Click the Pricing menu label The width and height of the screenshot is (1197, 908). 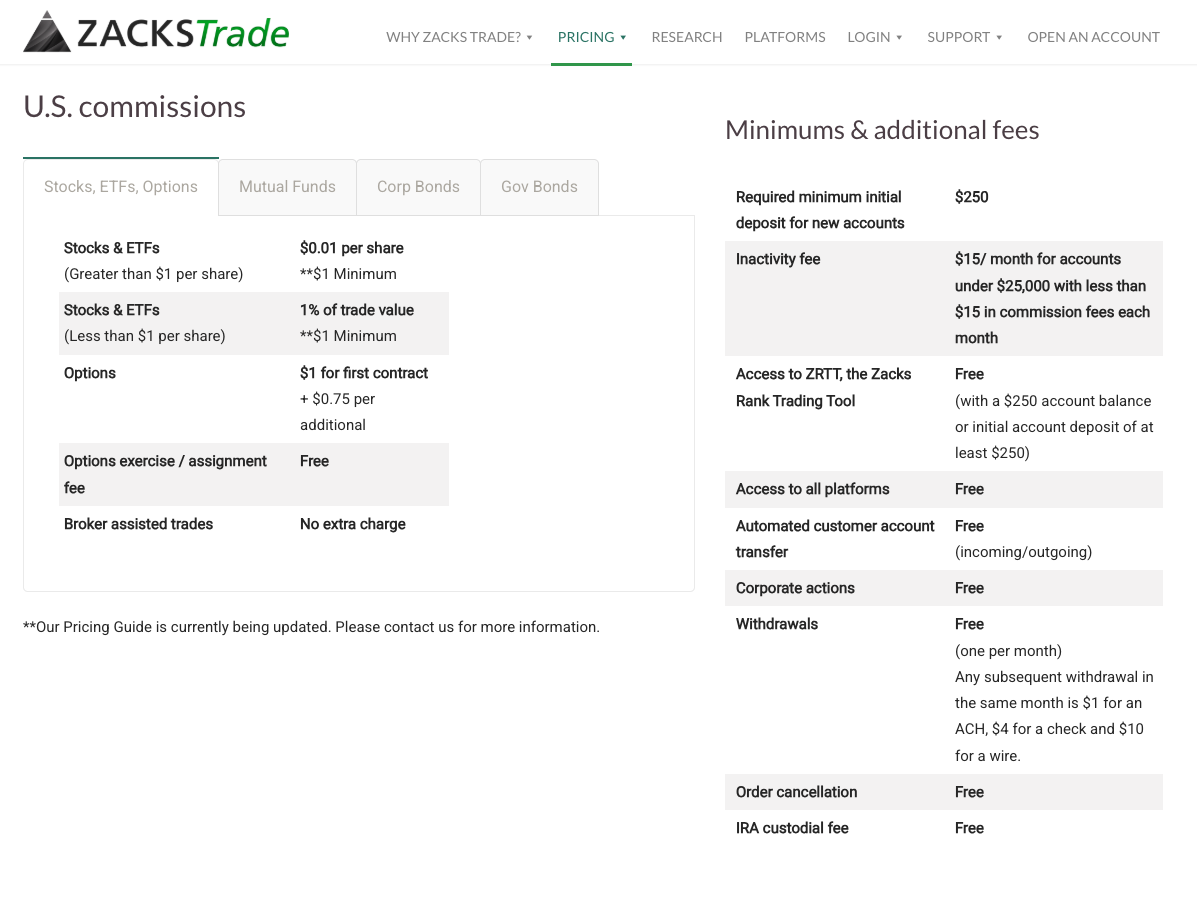(x=586, y=37)
